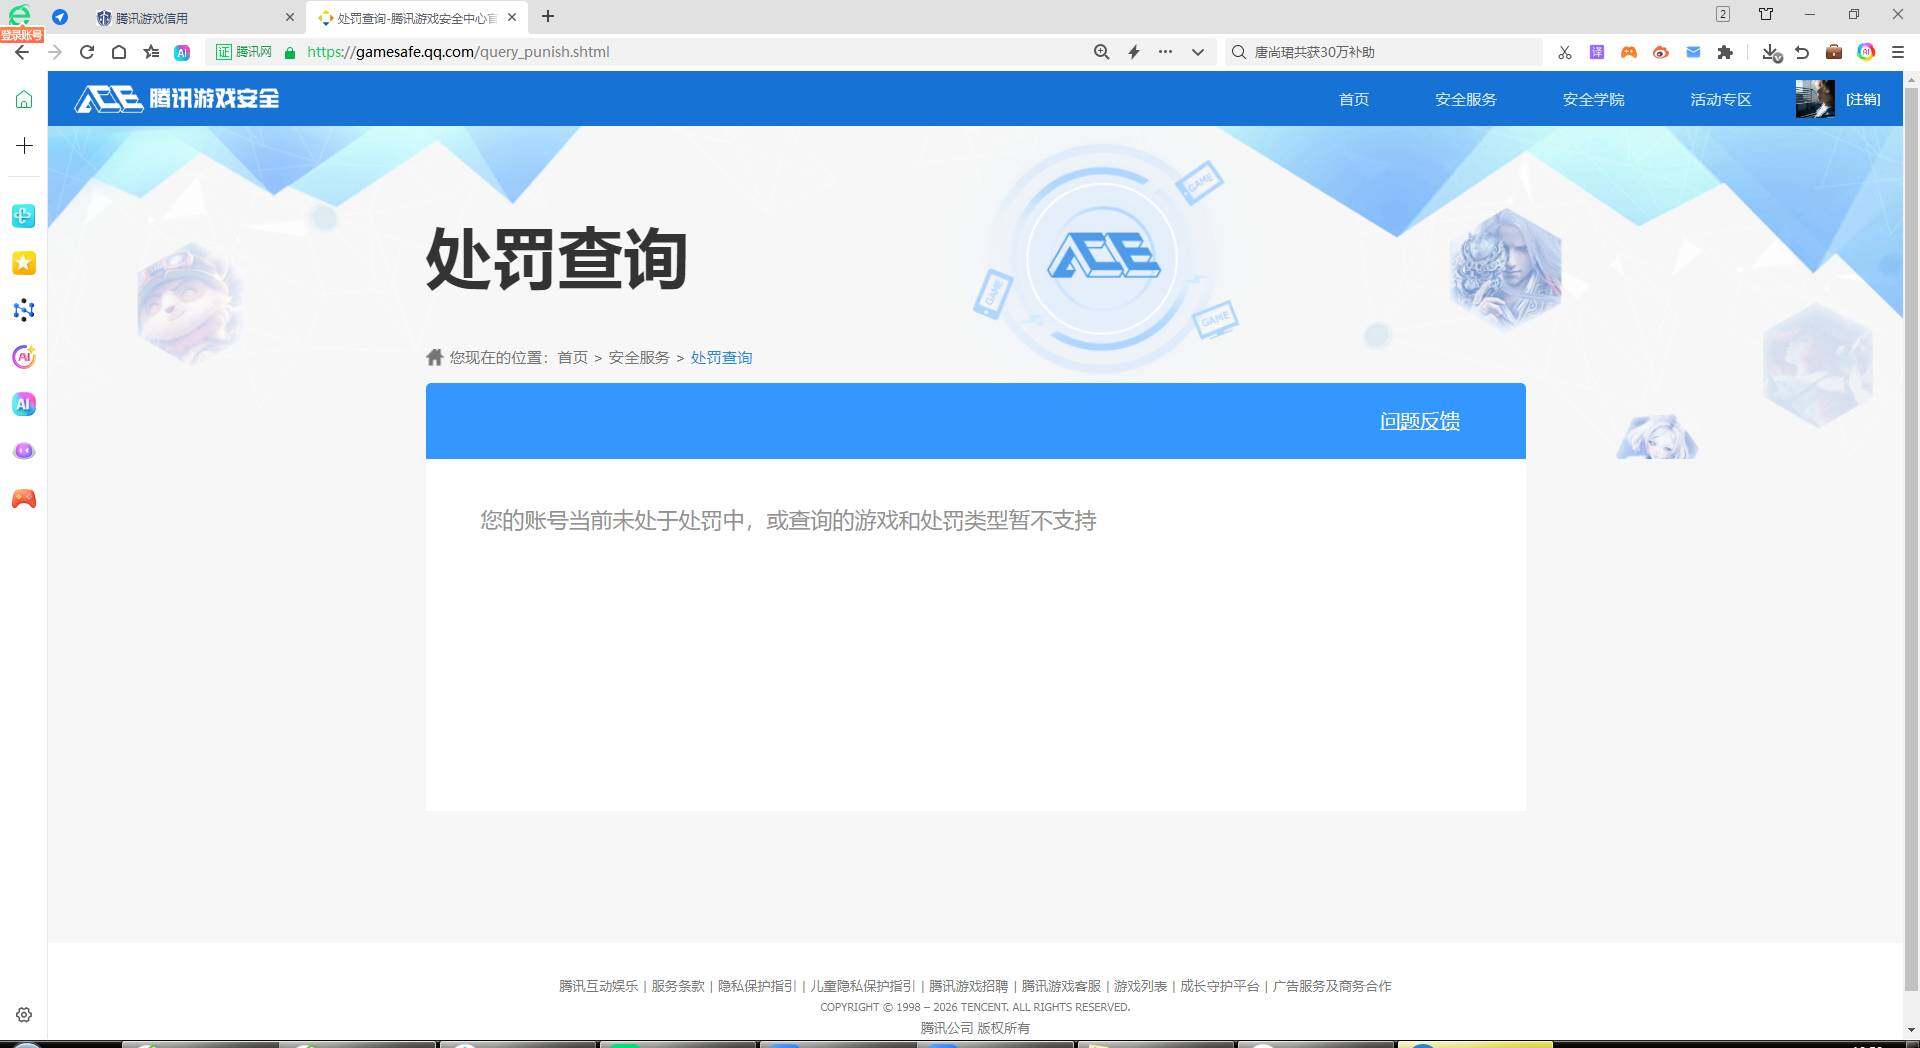Open the mail extension icon

(1693, 52)
